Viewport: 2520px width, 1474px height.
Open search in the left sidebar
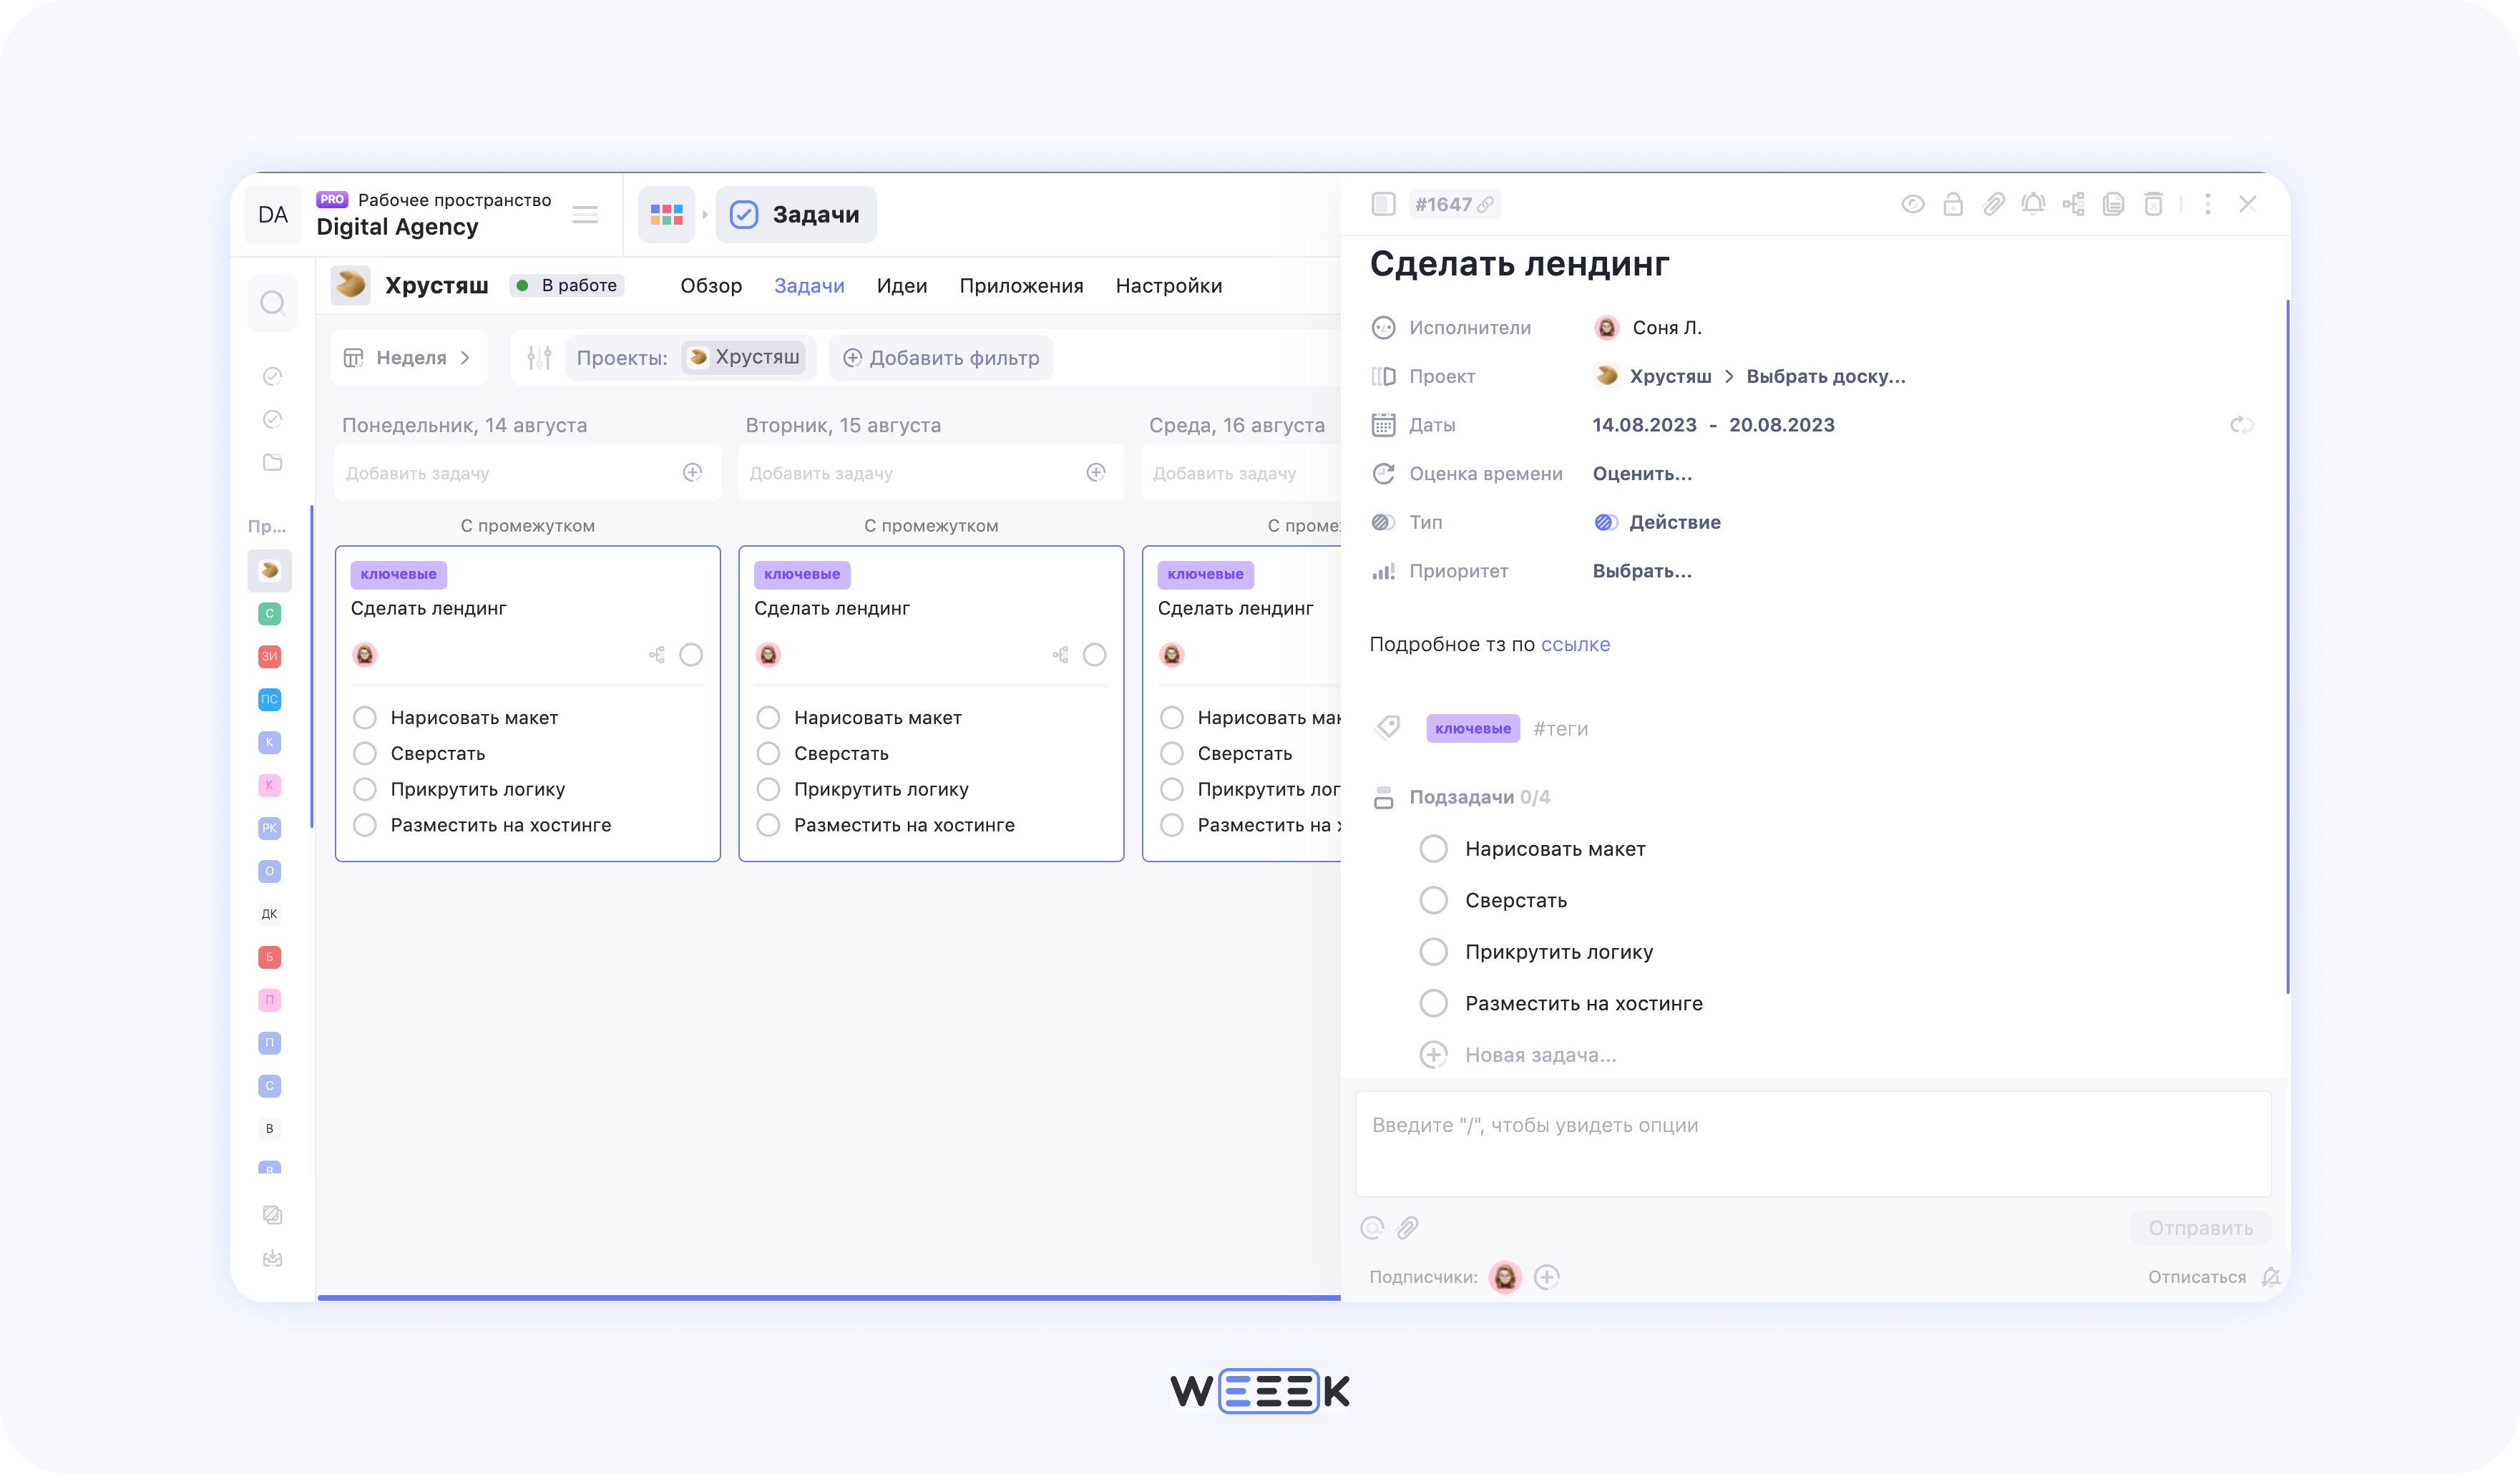(x=272, y=302)
